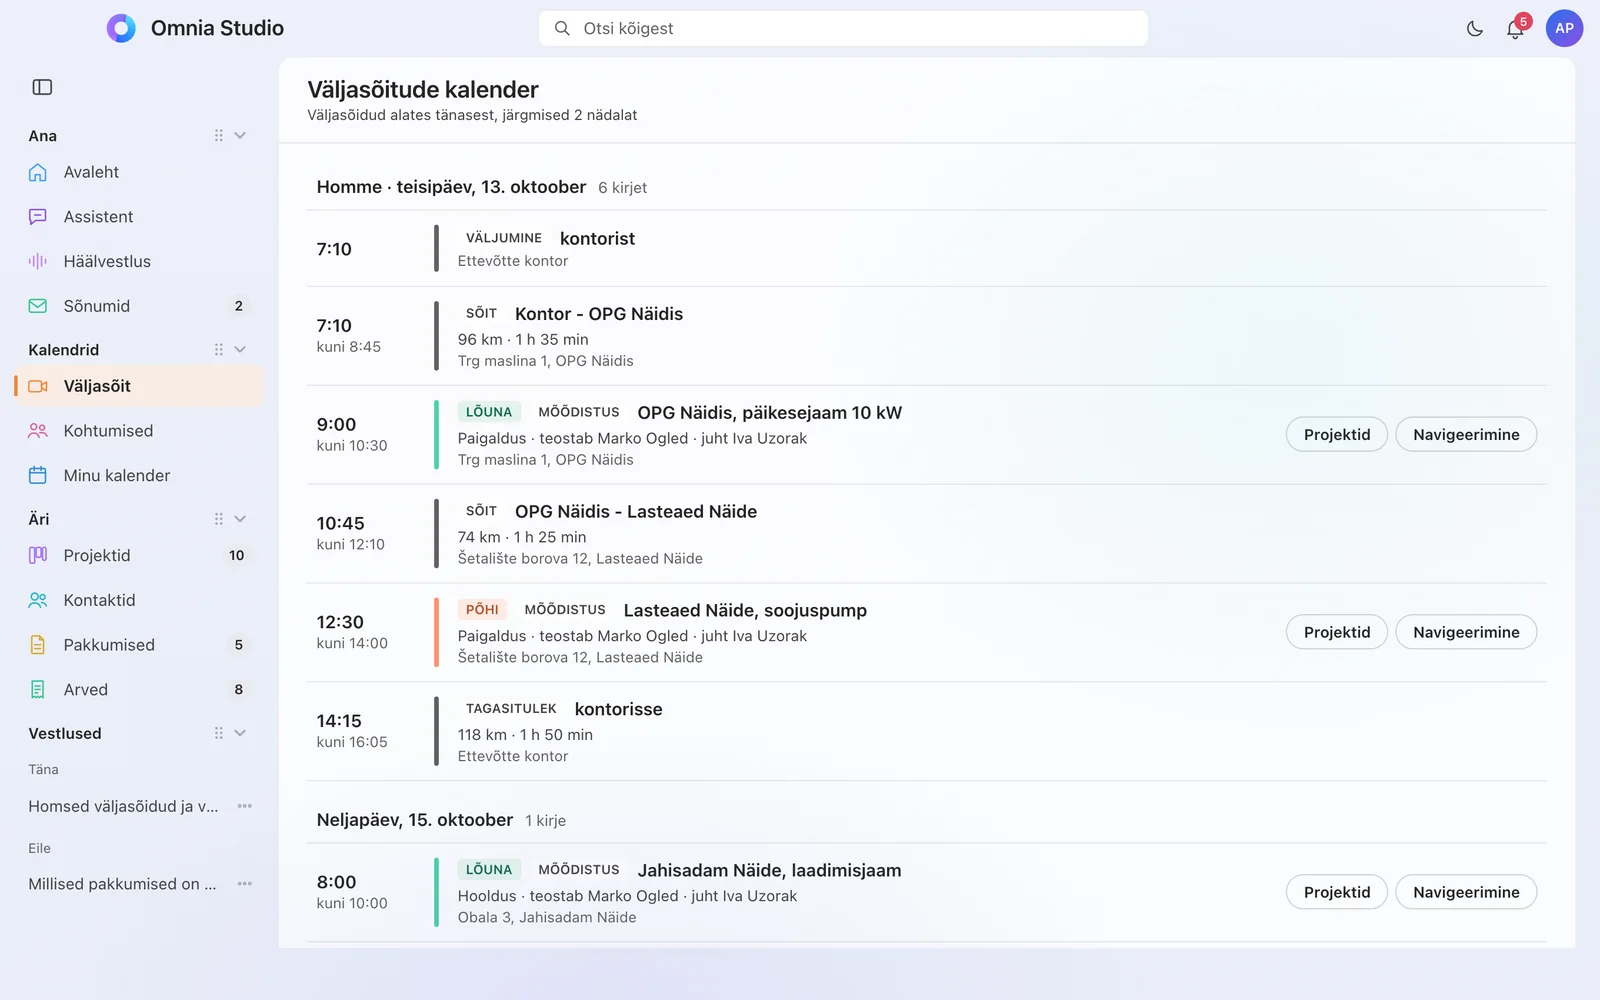Screen dimensions: 1600x1000
Task: Grab the Ana section drag handle
Action: pyautogui.click(x=218, y=135)
